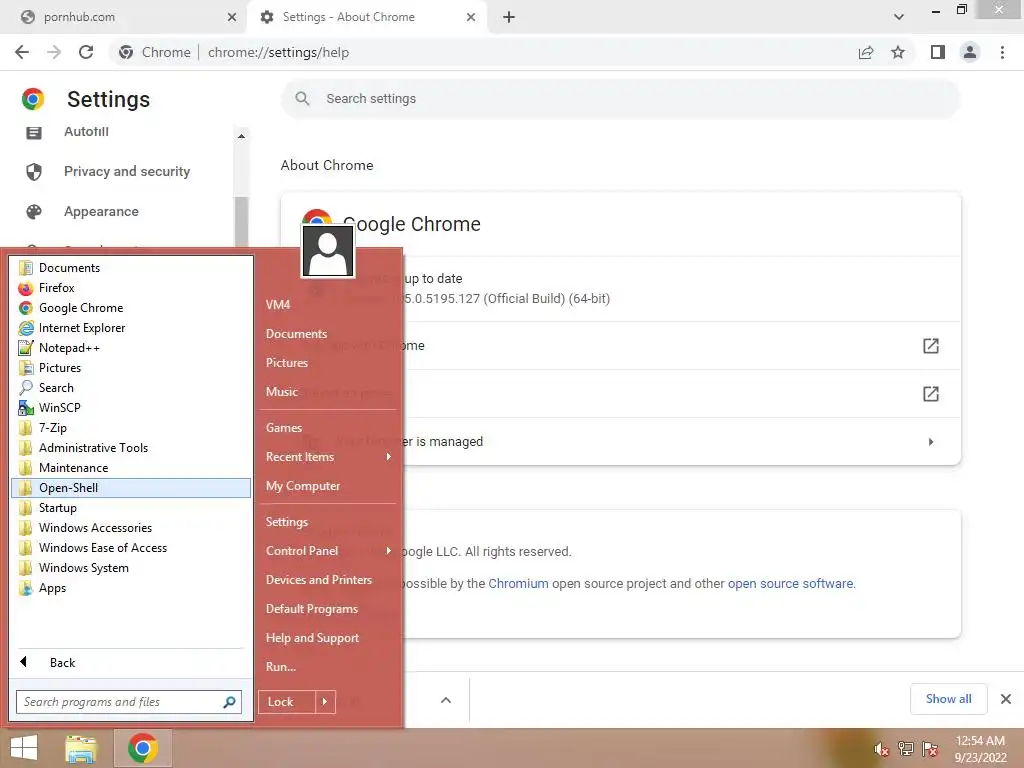Viewport: 1024px width, 768px height.
Task: Expand the Startup folder
Action: pyautogui.click(x=131, y=507)
